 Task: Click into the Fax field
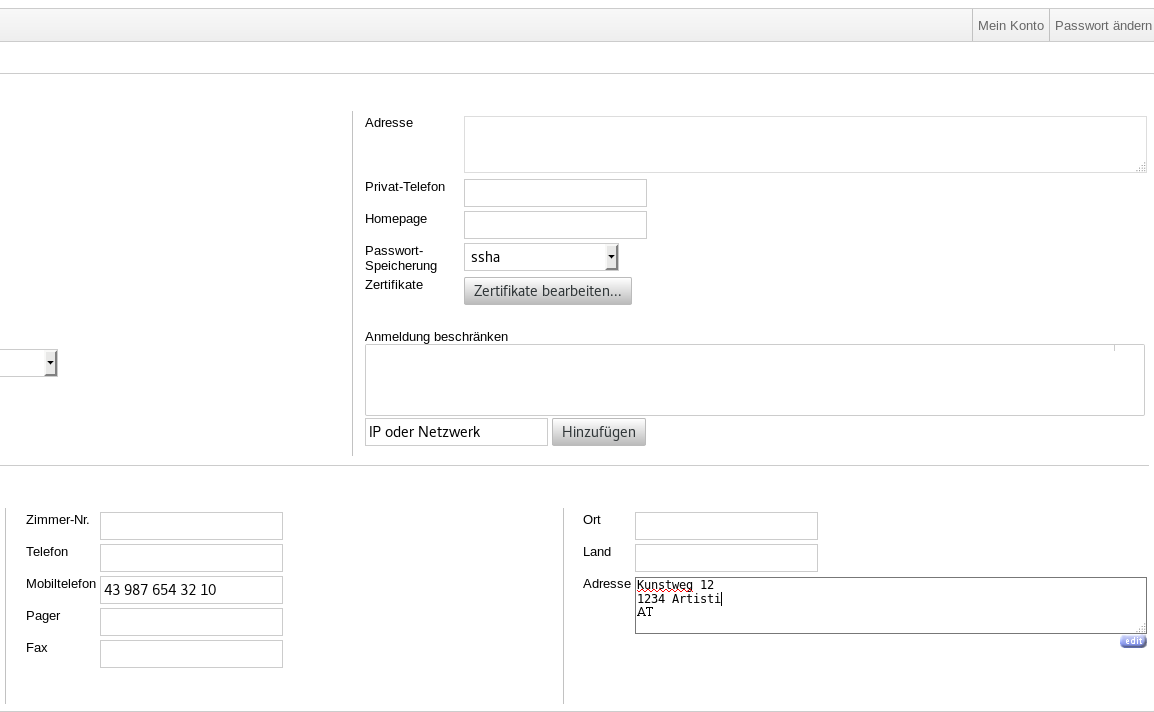tap(191, 654)
